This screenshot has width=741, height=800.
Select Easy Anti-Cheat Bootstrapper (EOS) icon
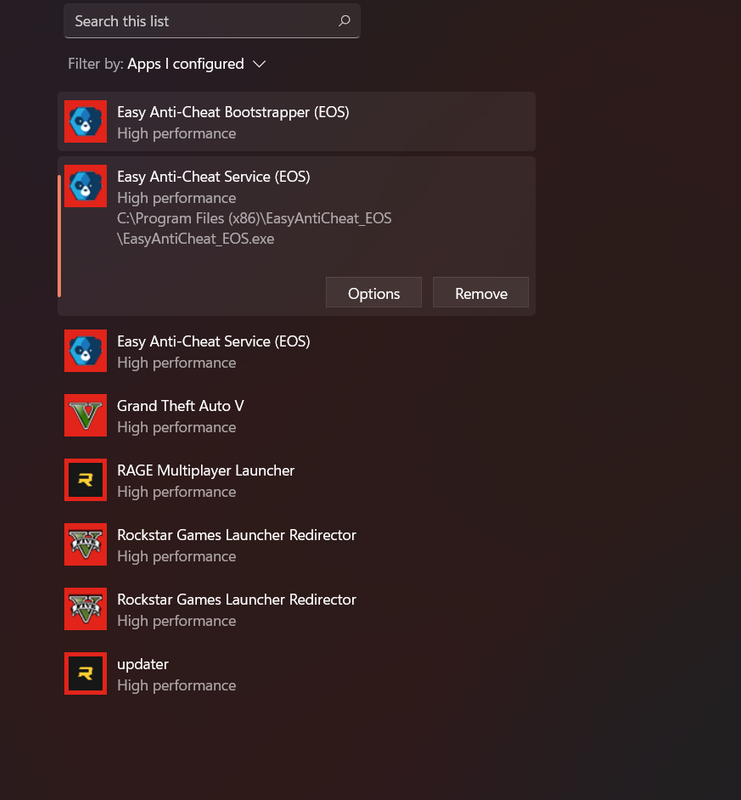point(85,121)
